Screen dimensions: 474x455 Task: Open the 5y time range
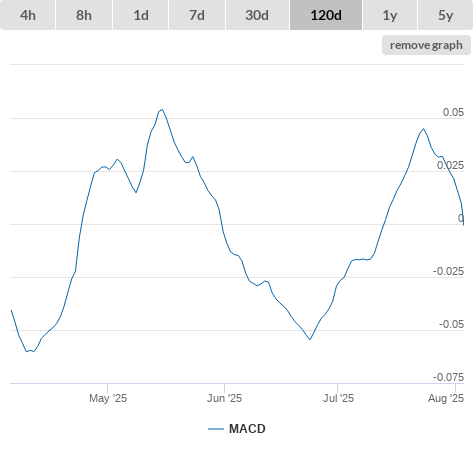[445, 15]
